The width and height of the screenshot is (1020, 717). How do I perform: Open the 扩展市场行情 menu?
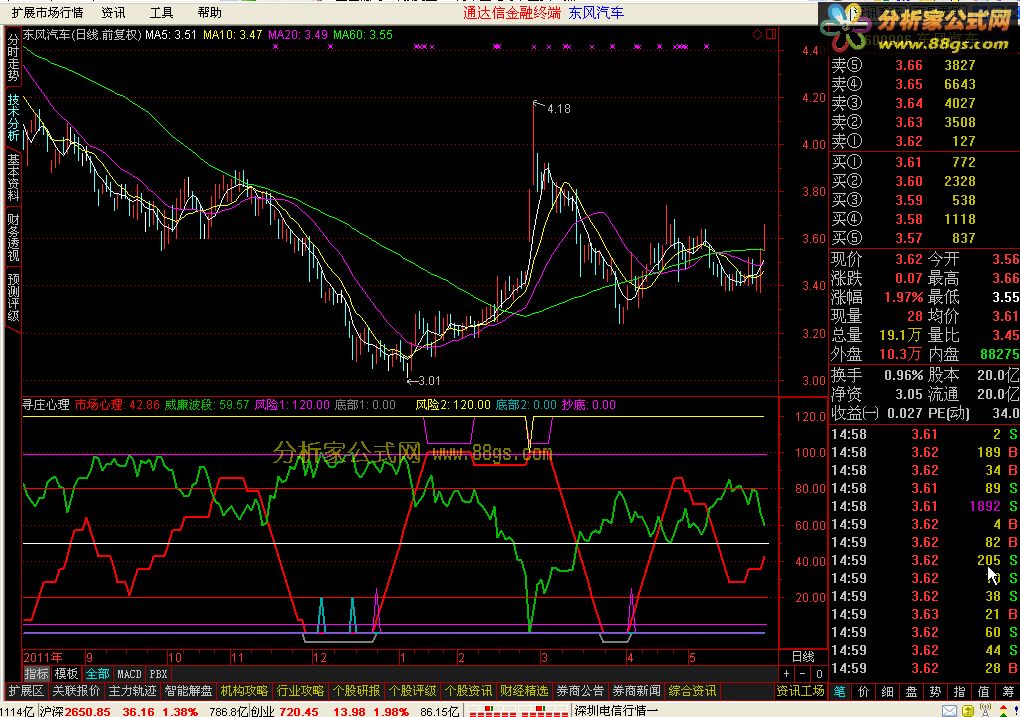point(47,12)
